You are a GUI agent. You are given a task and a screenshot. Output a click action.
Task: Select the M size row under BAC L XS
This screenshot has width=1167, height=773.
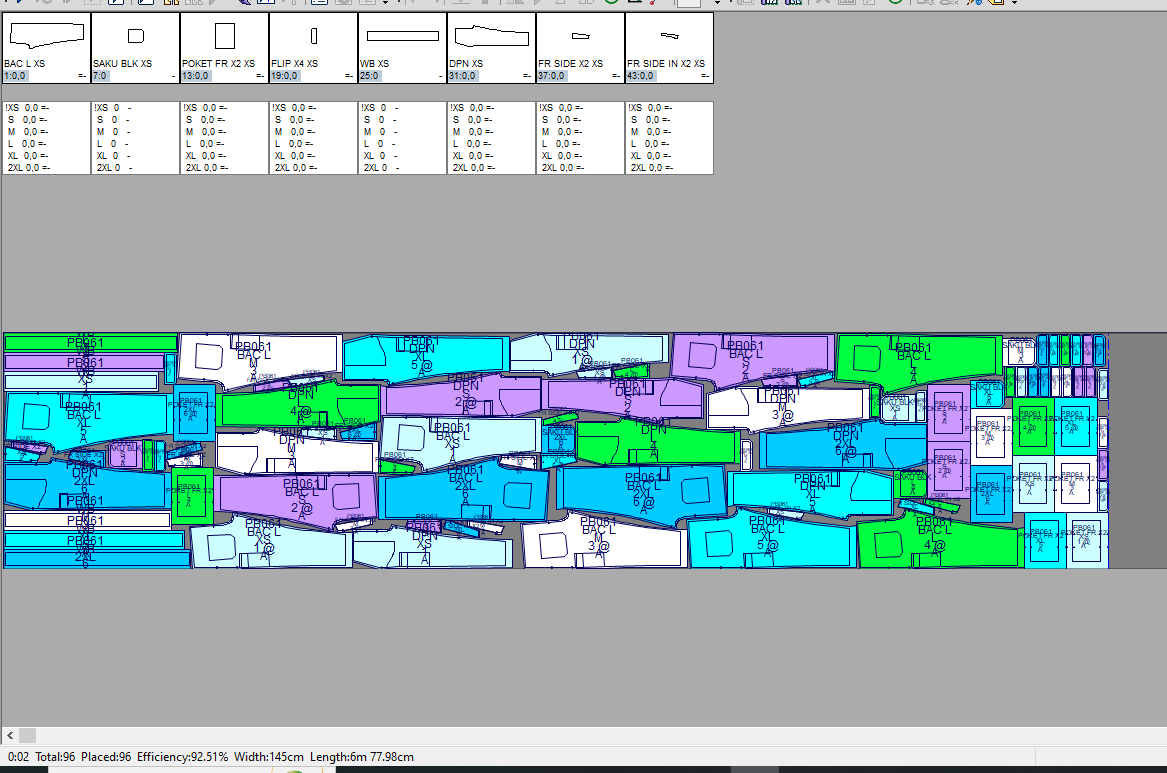click(x=28, y=132)
